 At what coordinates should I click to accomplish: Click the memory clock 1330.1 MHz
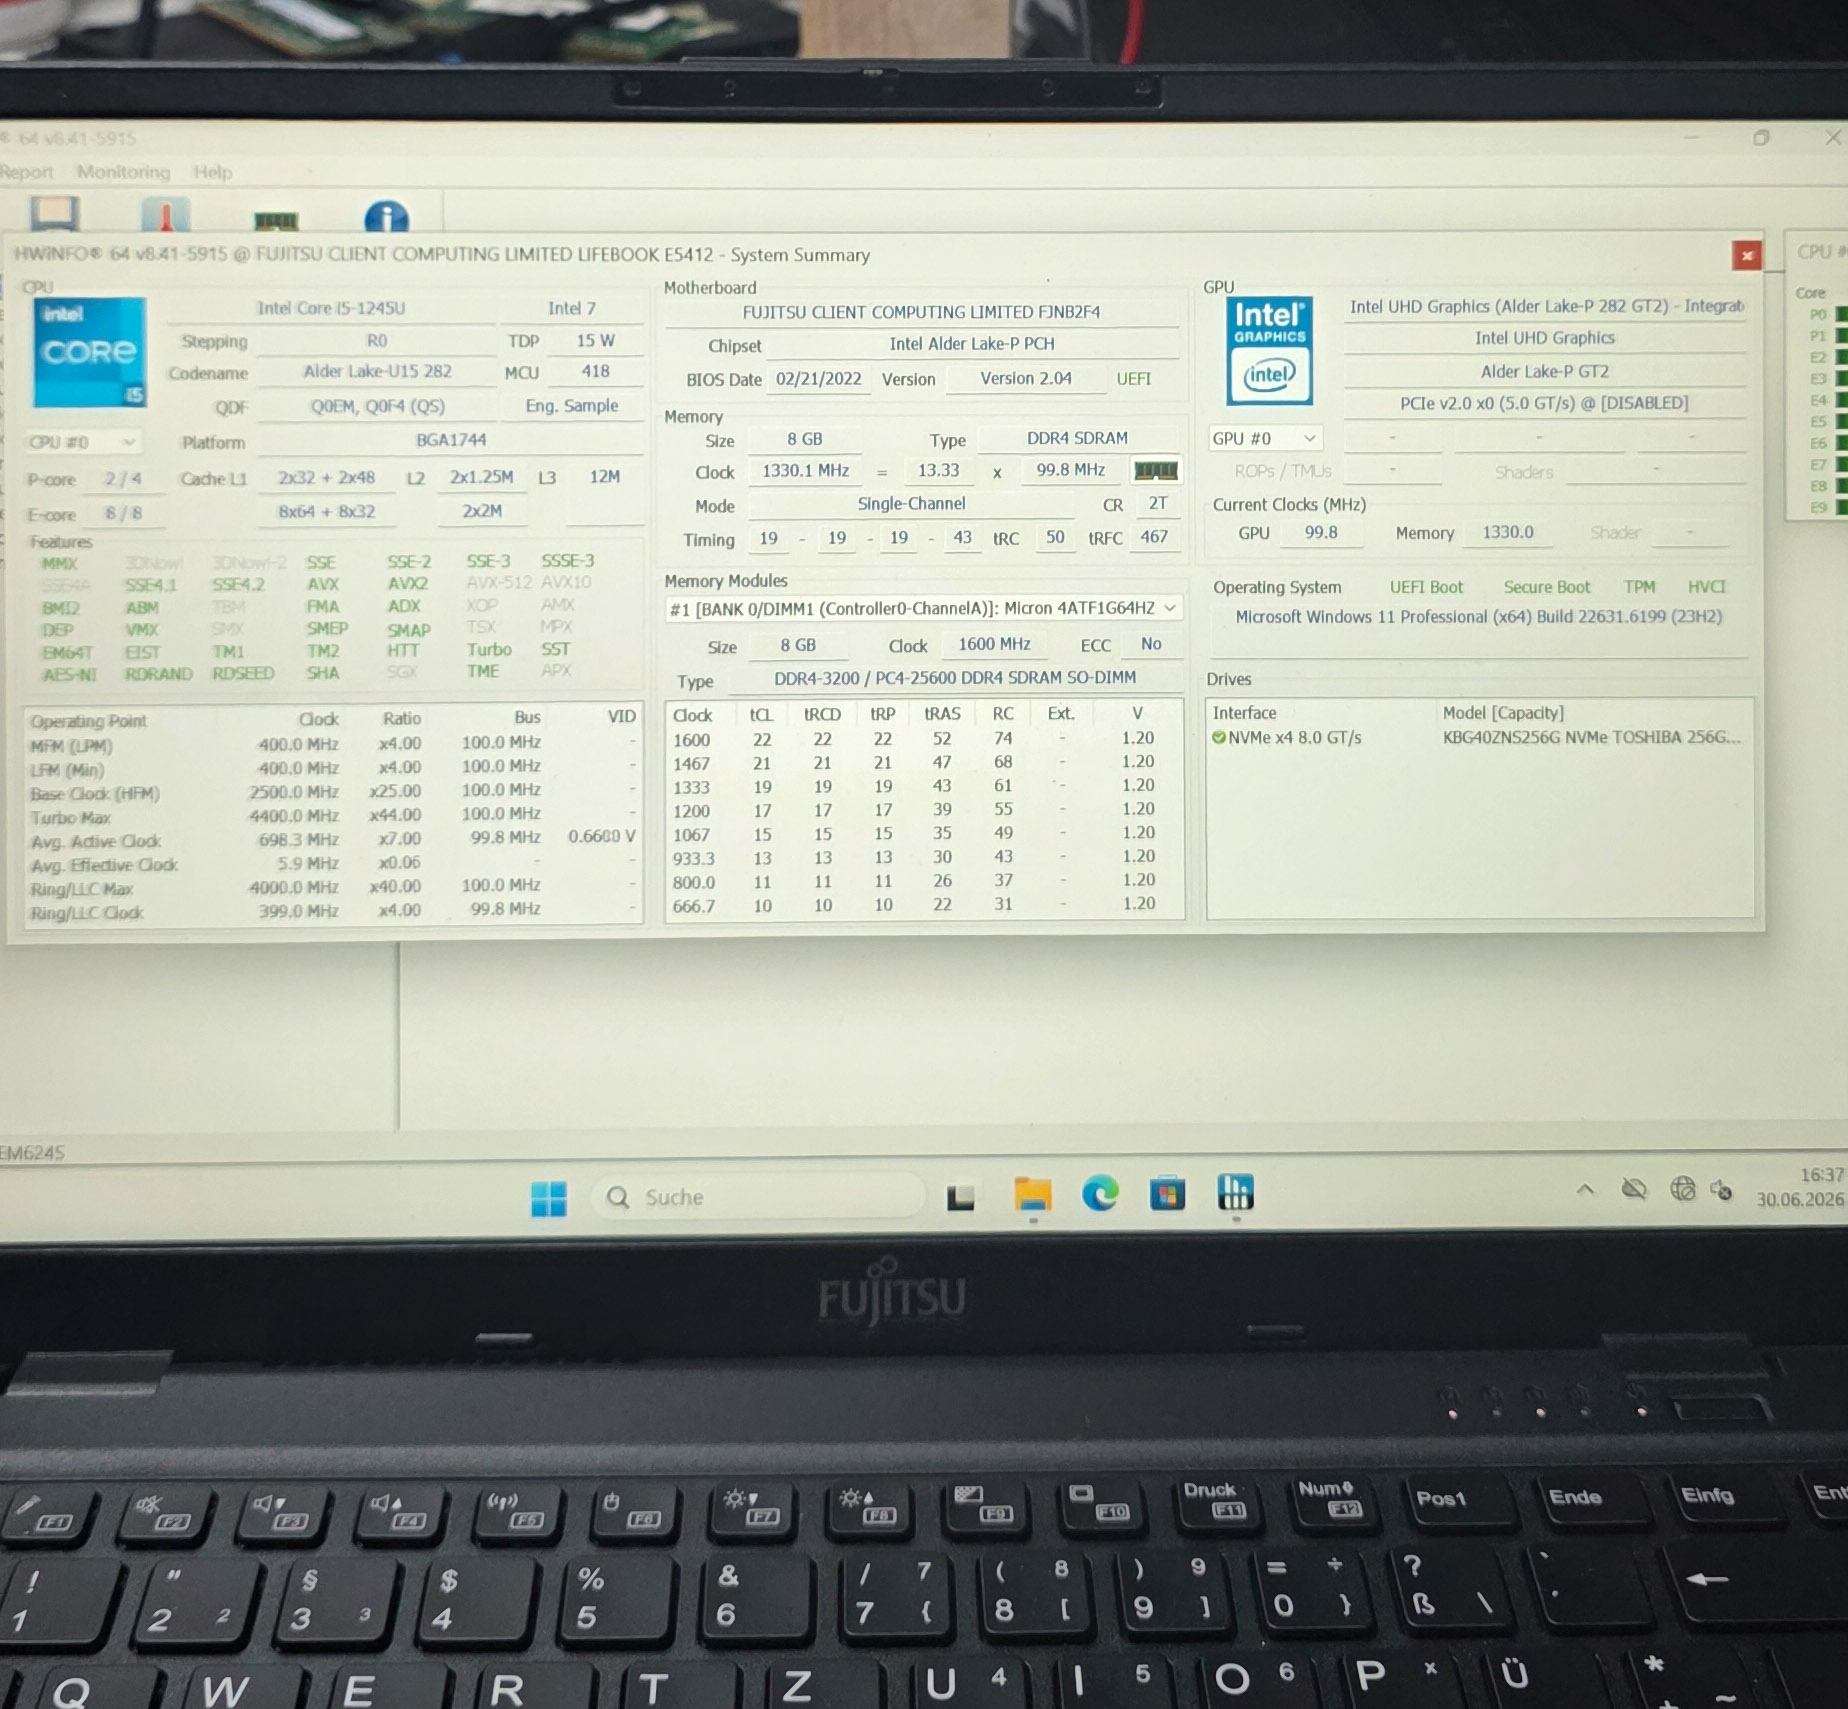[x=805, y=471]
